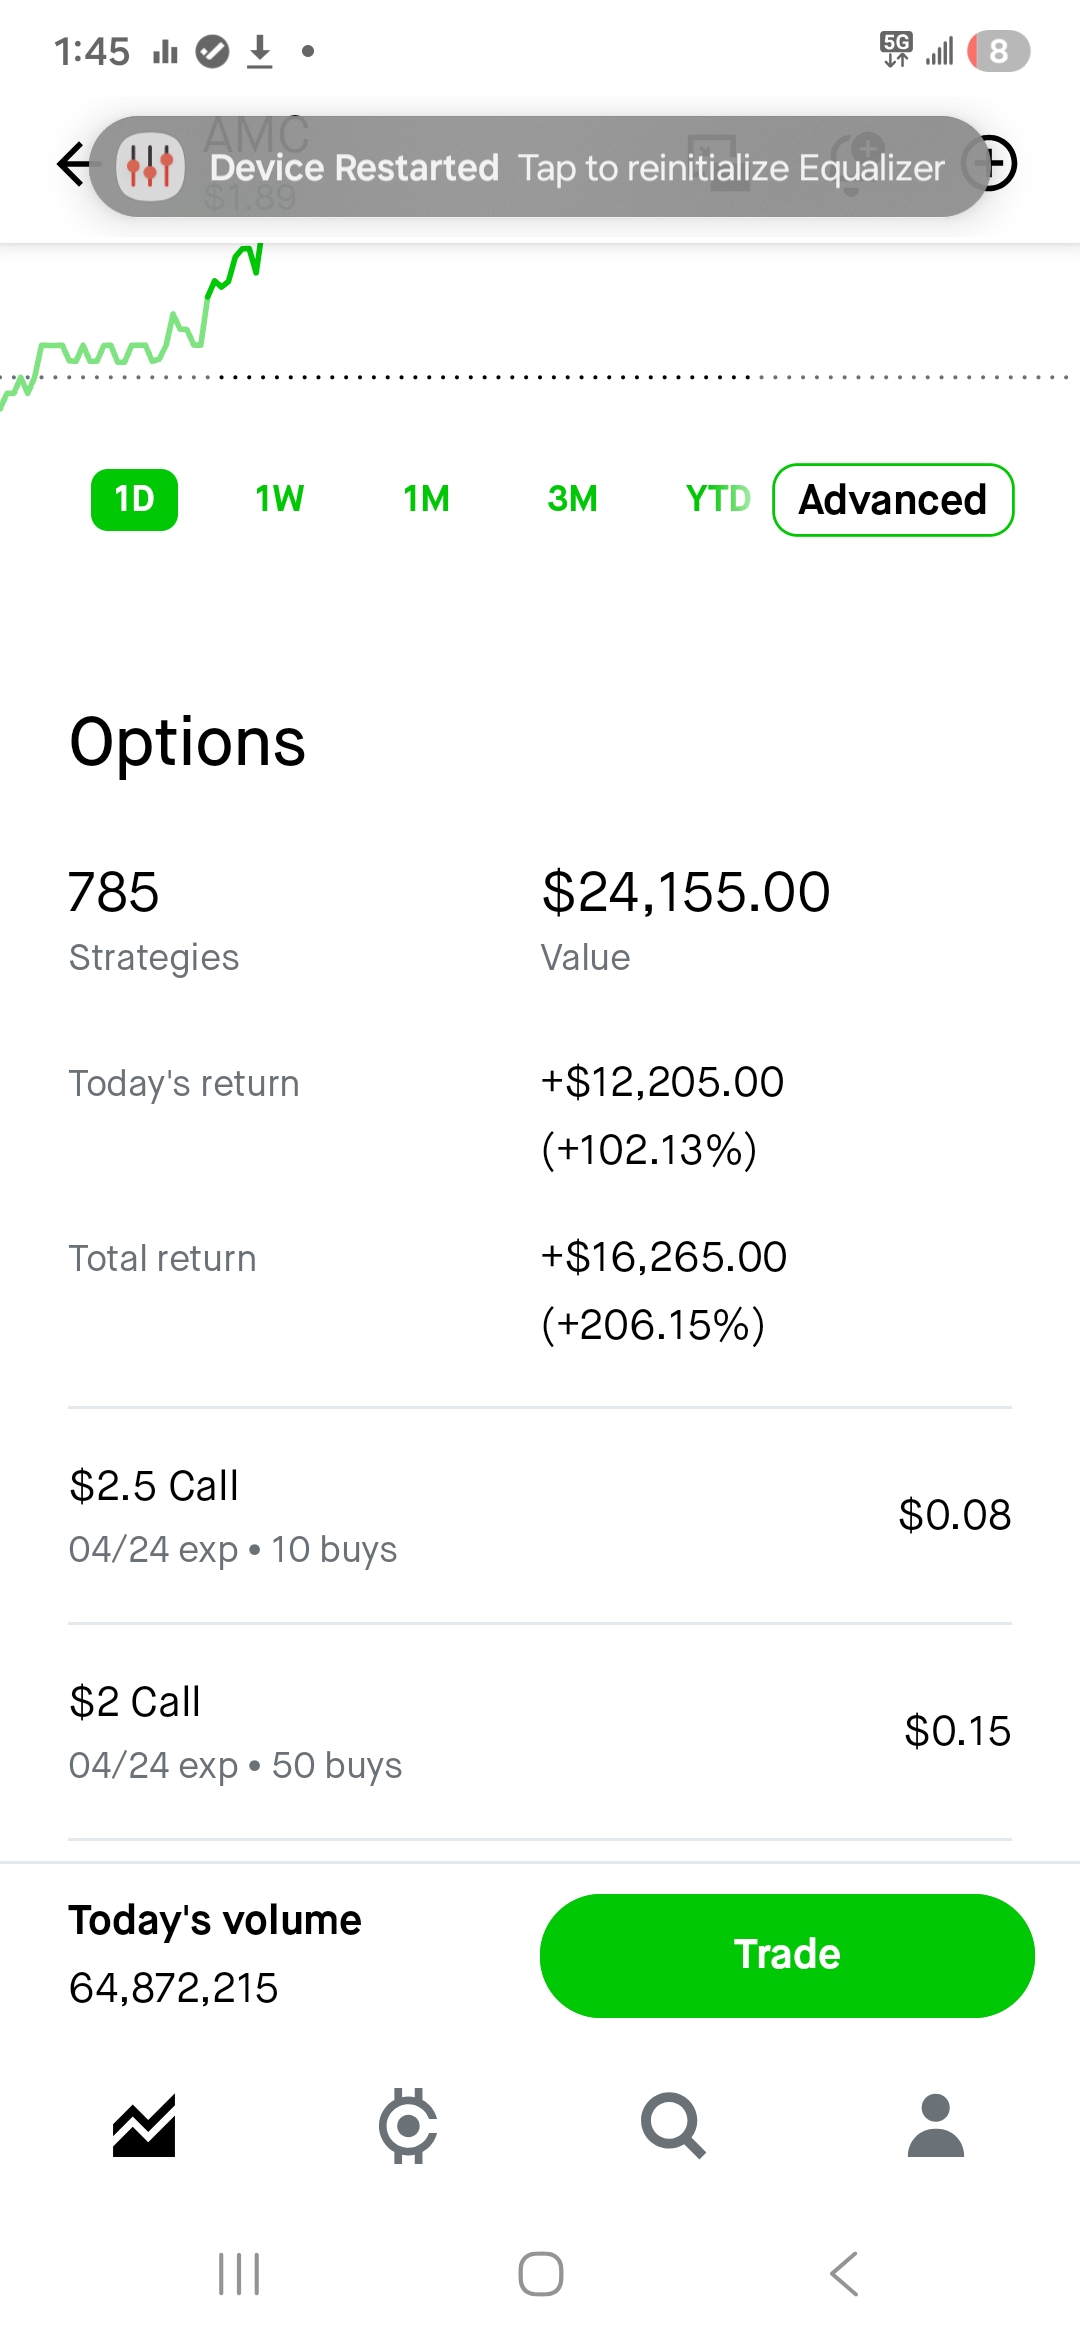Switch chart to 1W range
Screen dimensions: 1080x2340
(x=279, y=499)
